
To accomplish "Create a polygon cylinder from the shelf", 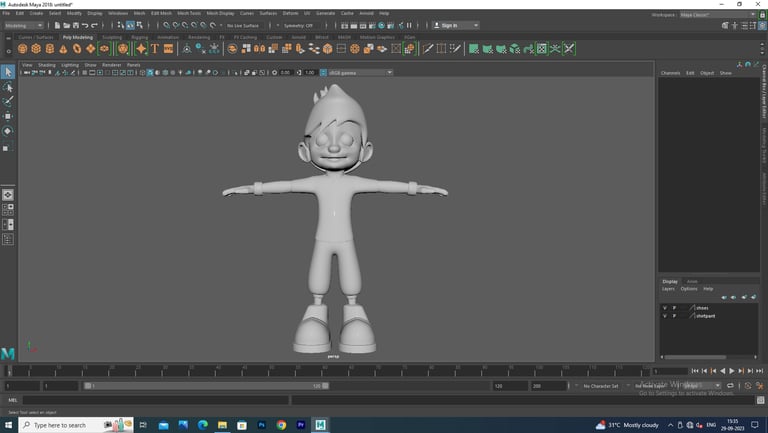I will click(50, 48).
